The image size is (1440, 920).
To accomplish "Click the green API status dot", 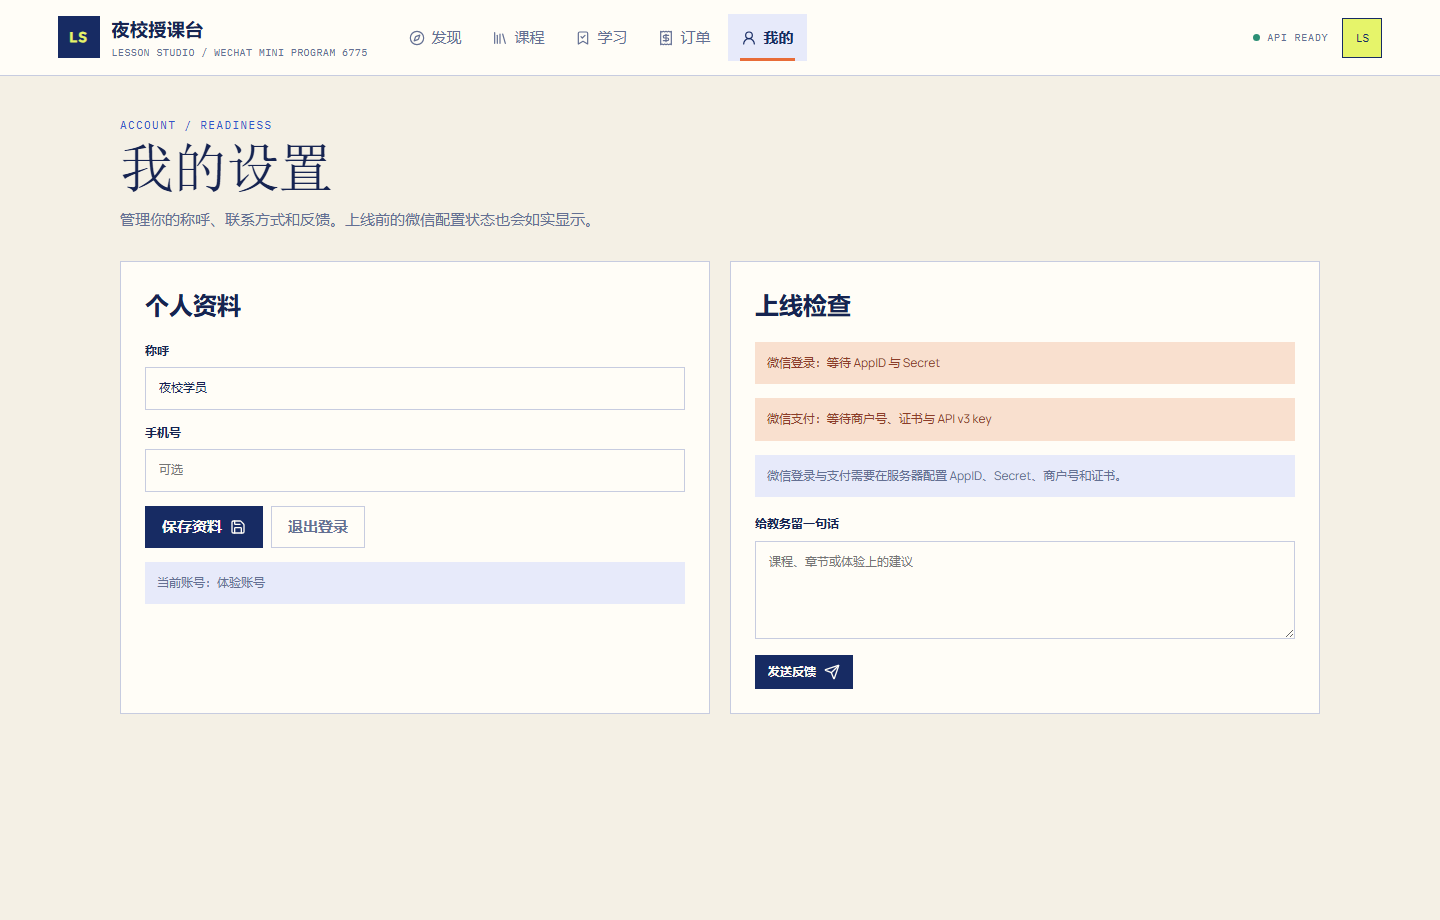I will [x=1256, y=38].
